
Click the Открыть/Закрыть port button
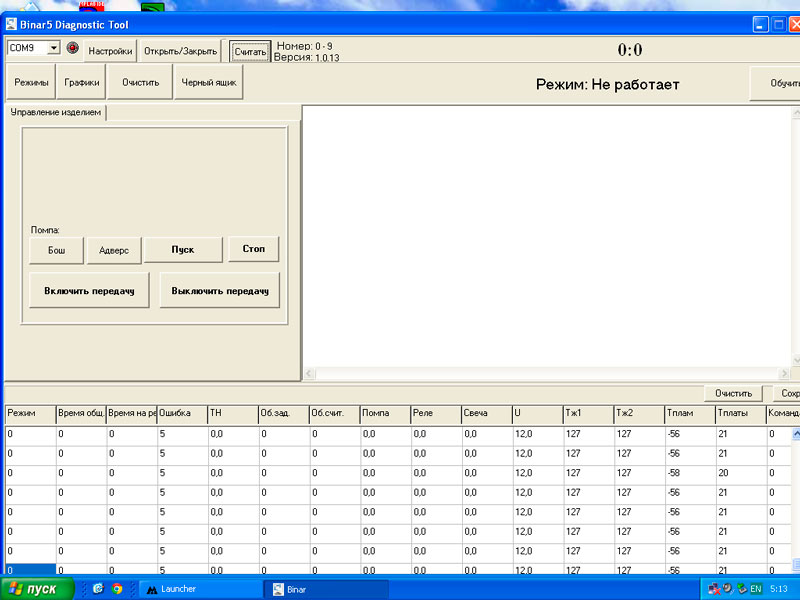(180, 51)
